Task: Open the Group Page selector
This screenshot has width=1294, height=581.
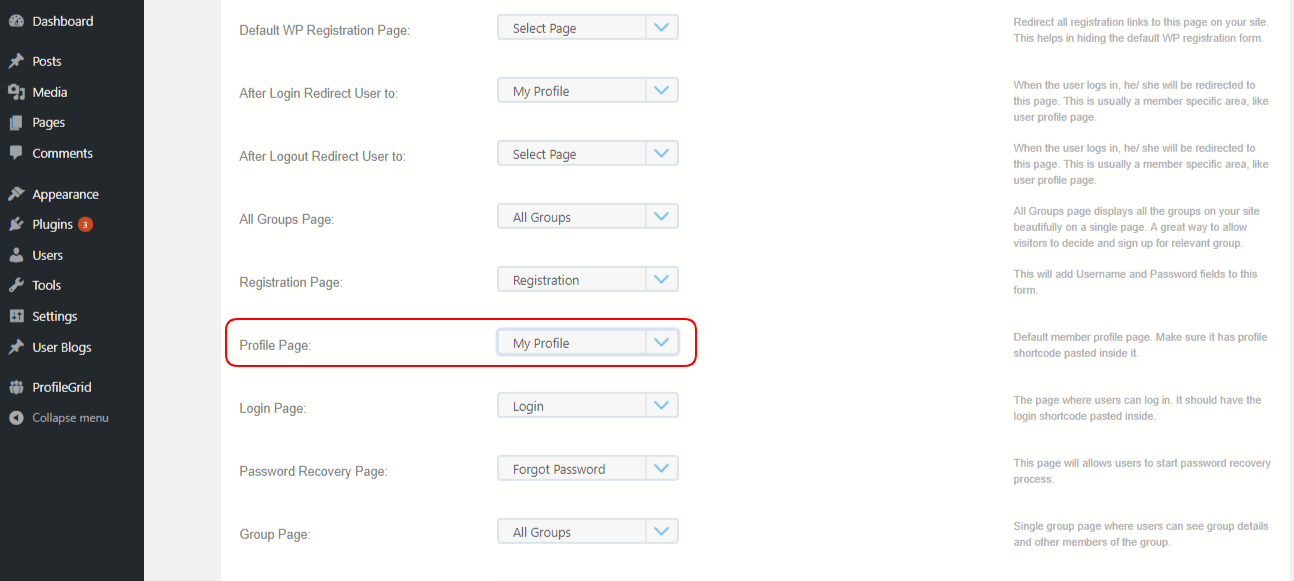Action: pos(660,530)
